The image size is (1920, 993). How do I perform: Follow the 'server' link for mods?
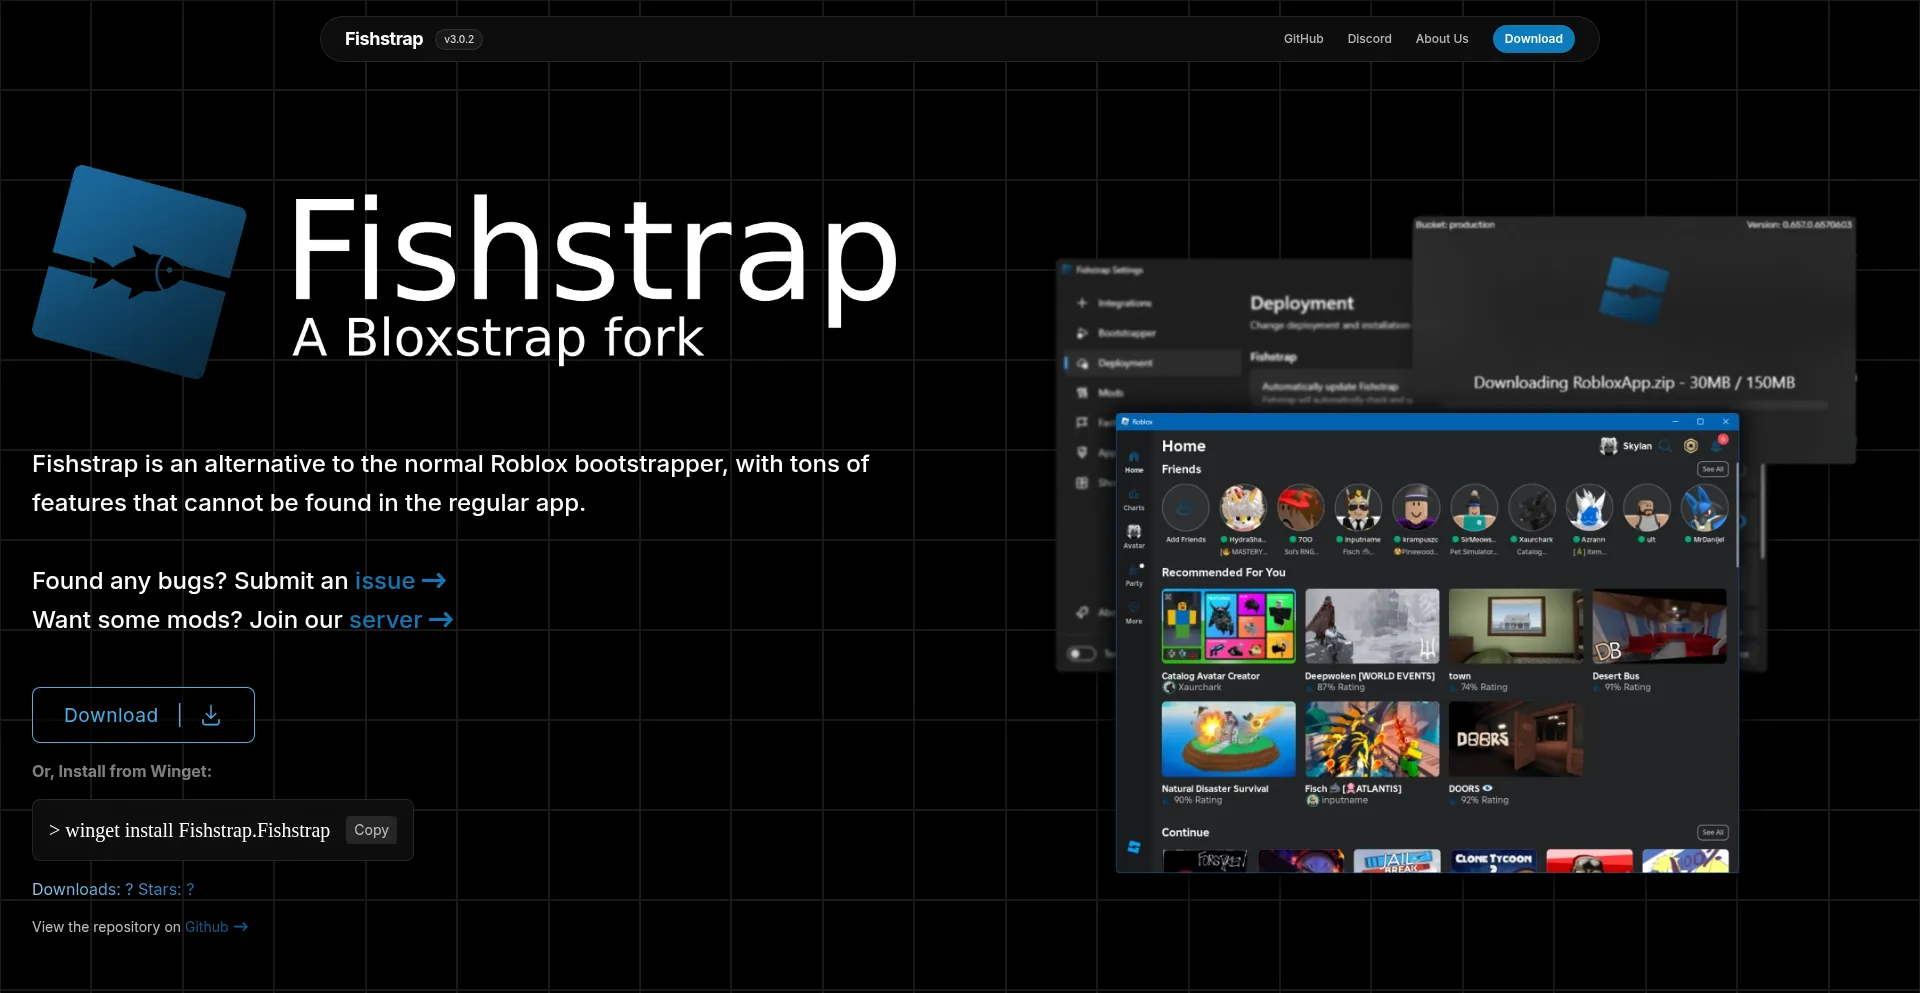click(x=401, y=620)
